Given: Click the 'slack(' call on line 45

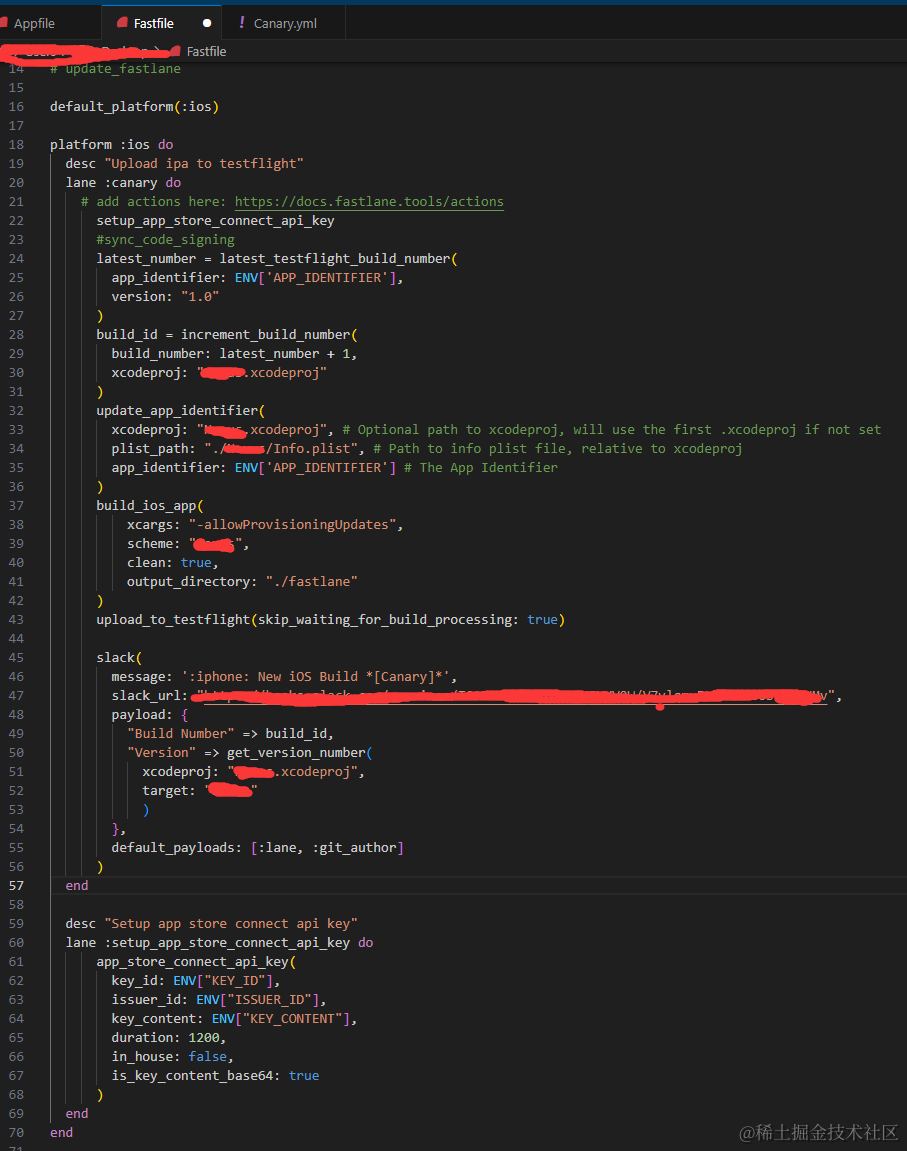Looking at the screenshot, I should [119, 658].
